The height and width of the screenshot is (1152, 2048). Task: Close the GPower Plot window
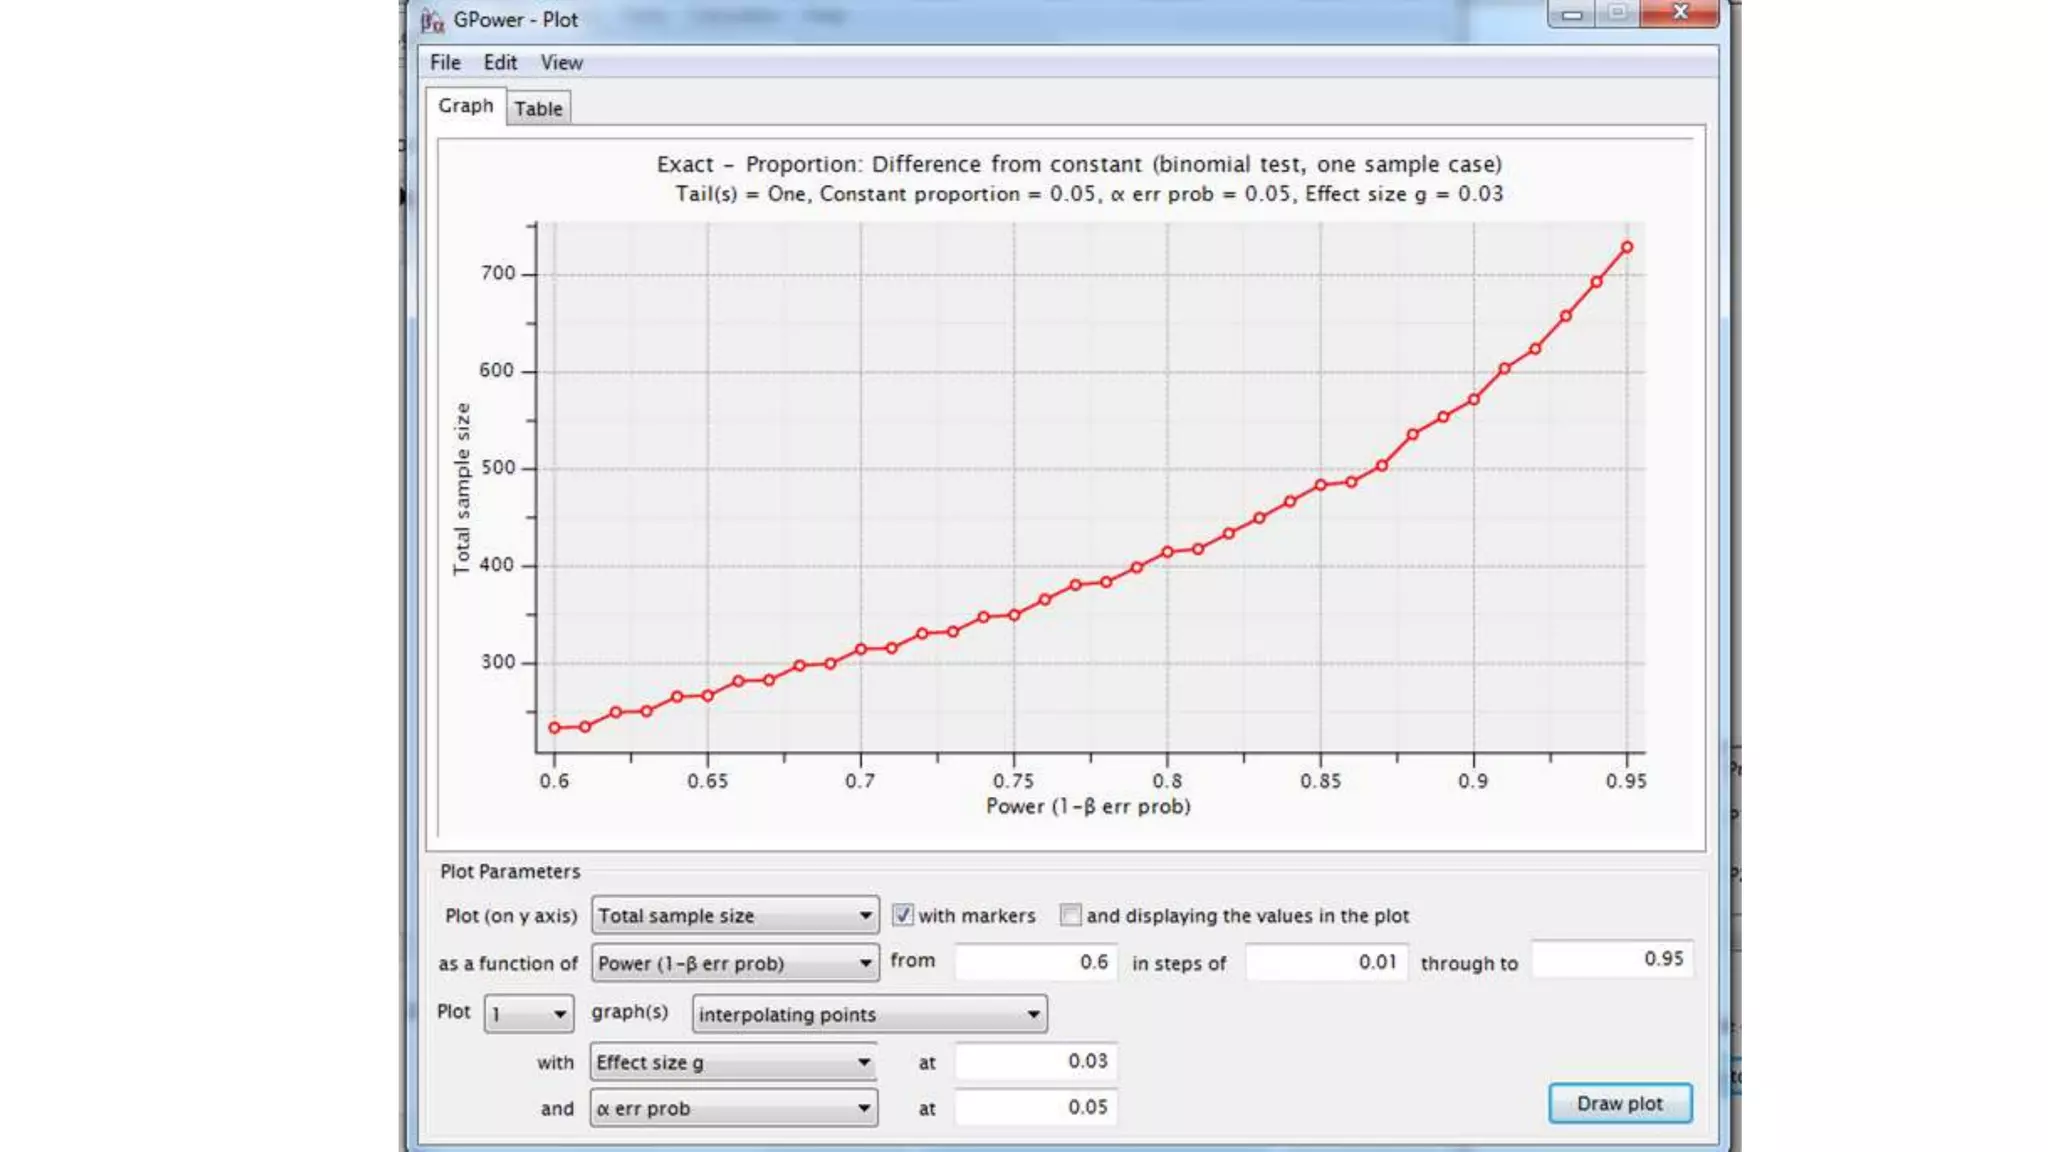(x=1680, y=13)
